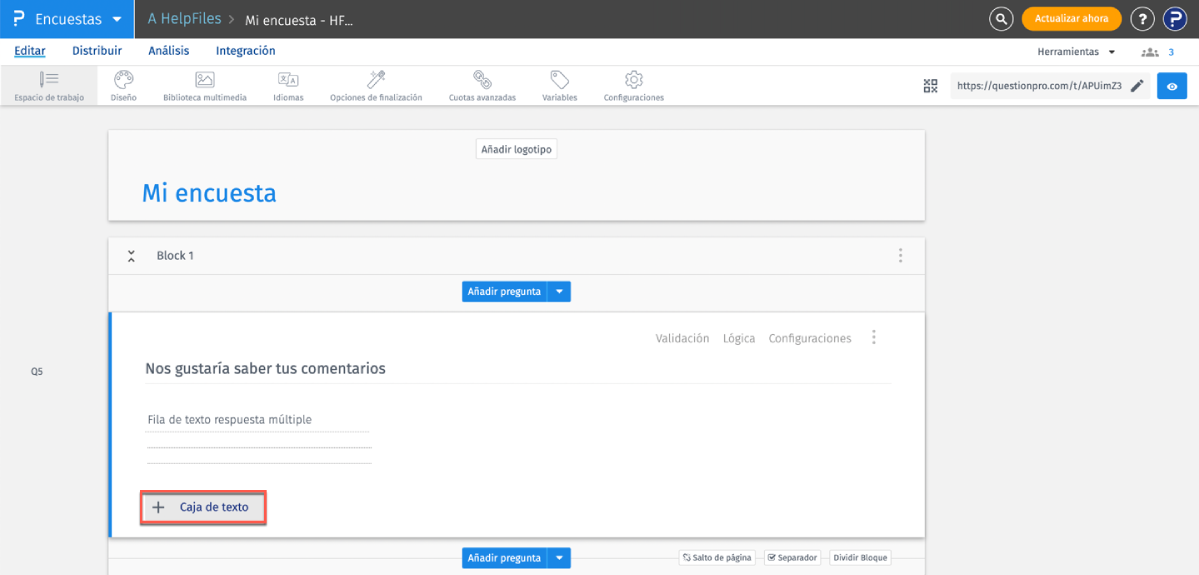1199x575 pixels.
Task: Click the Actualizar ahora button
Action: click(x=1070, y=19)
